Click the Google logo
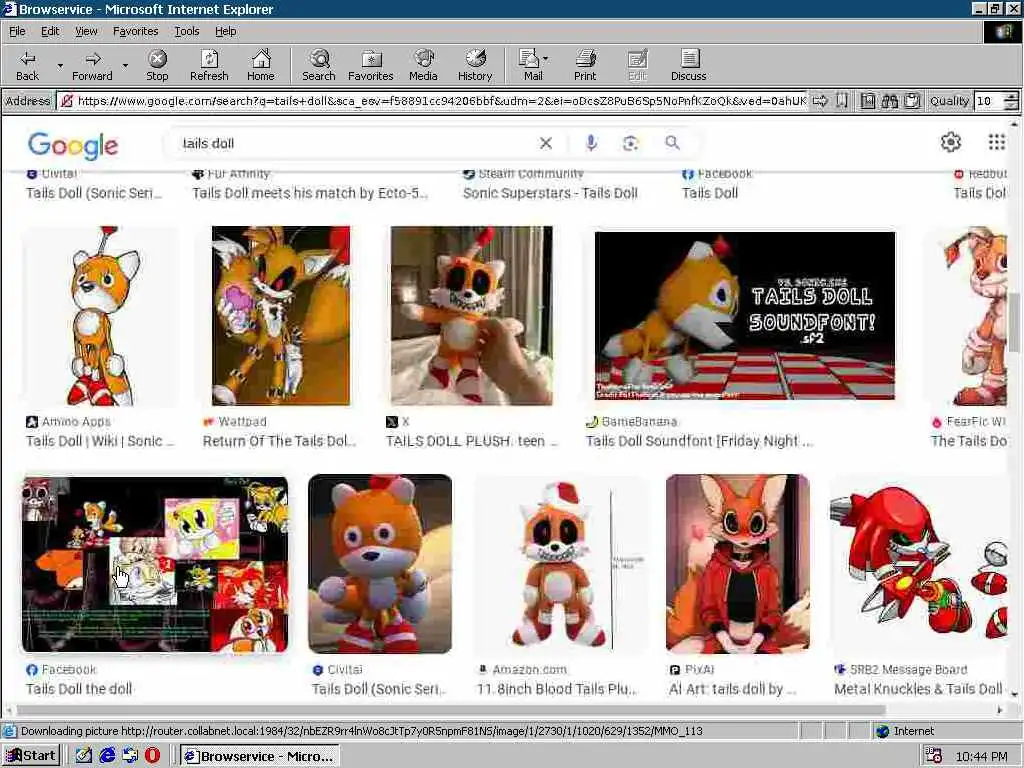Viewport: 1024px width, 768px height. (73, 145)
